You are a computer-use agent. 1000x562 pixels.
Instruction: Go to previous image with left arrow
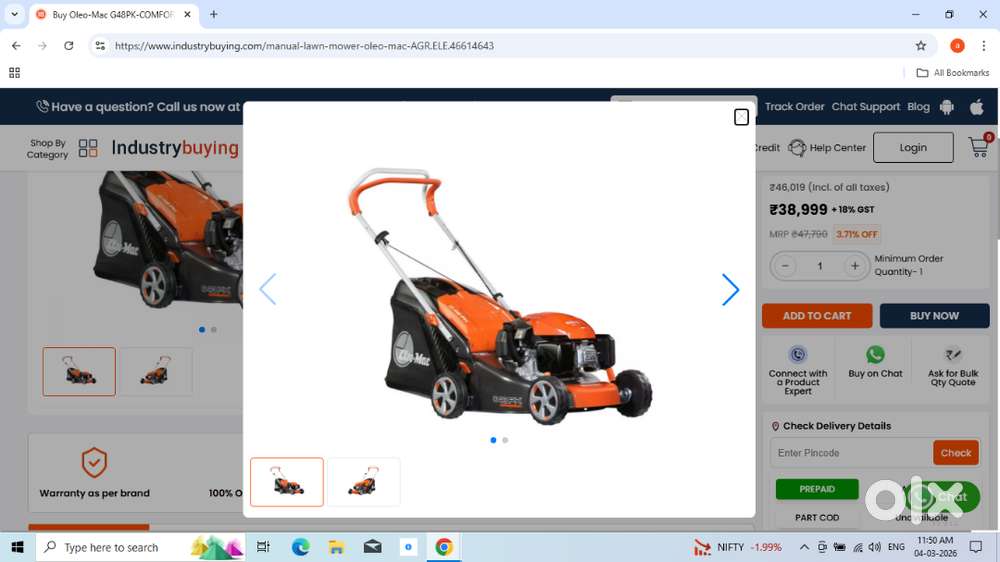[x=267, y=290]
